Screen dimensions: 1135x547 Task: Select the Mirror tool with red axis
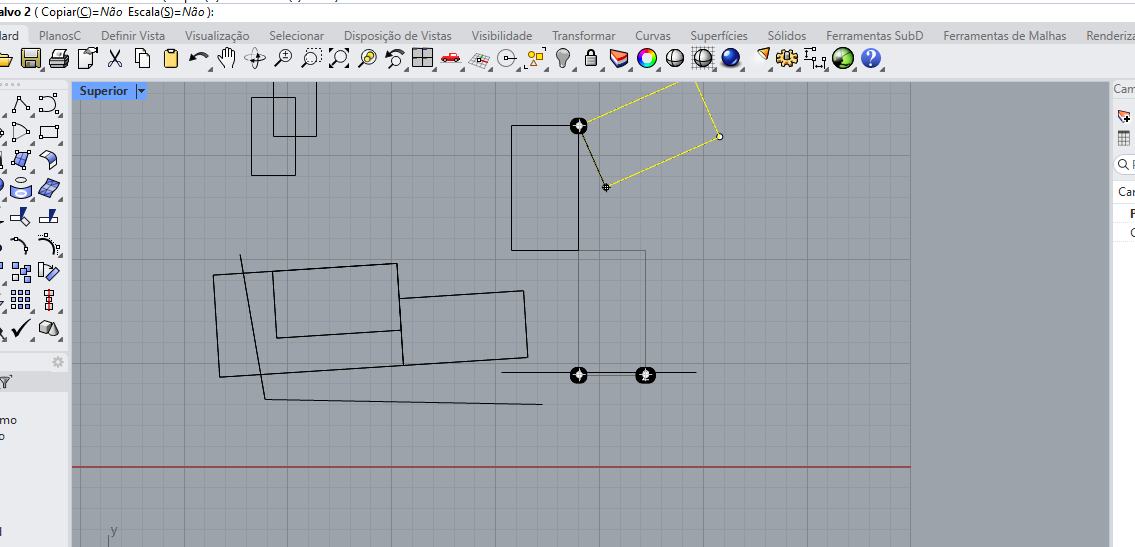tap(48, 300)
